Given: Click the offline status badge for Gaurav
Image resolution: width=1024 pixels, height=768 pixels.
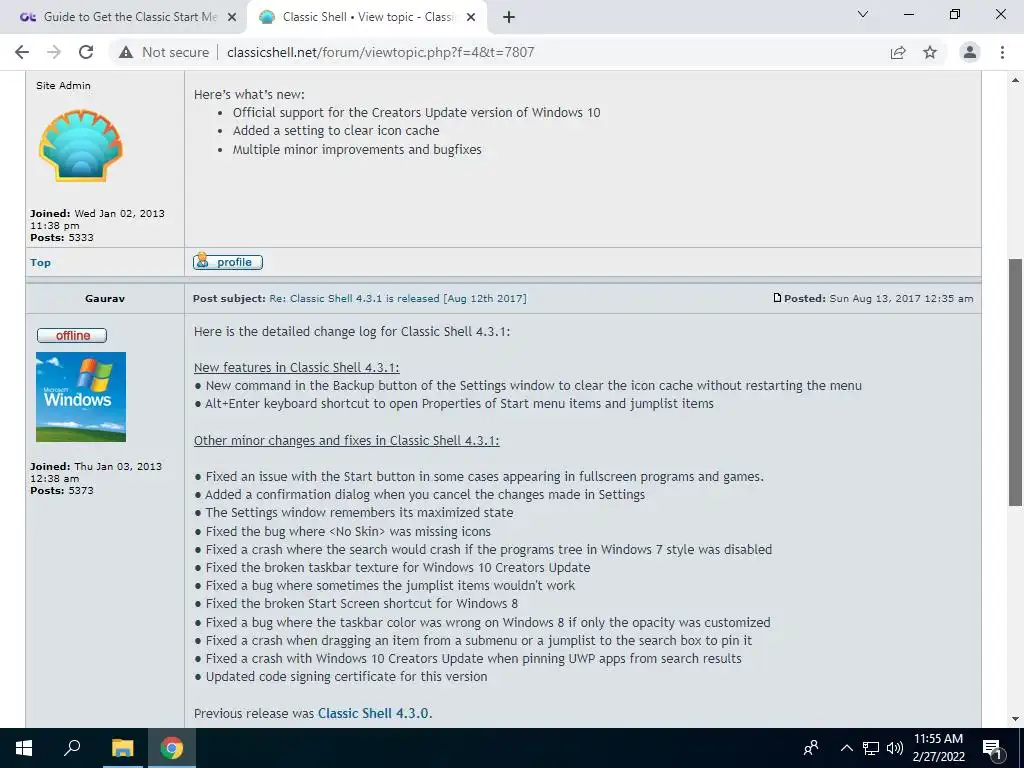Looking at the screenshot, I should coord(72,336).
